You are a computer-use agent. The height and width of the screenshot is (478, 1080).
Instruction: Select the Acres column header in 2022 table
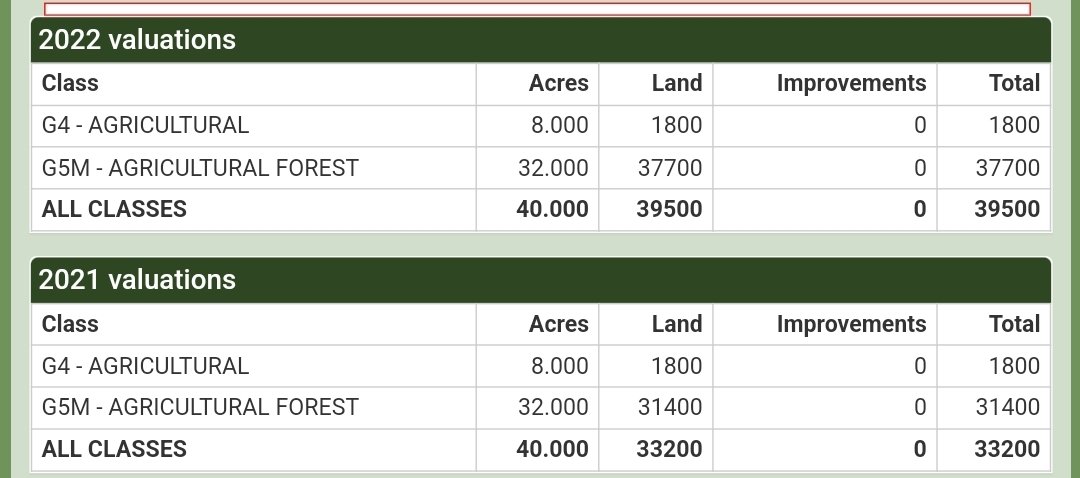(x=558, y=83)
